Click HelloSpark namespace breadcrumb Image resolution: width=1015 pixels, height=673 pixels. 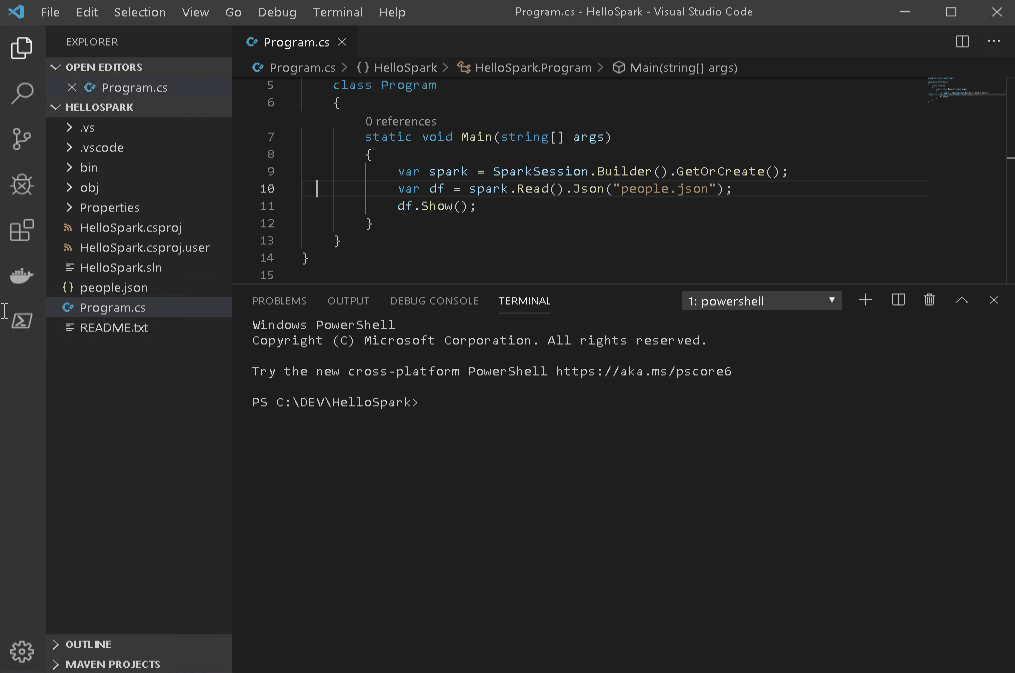(405, 67)
